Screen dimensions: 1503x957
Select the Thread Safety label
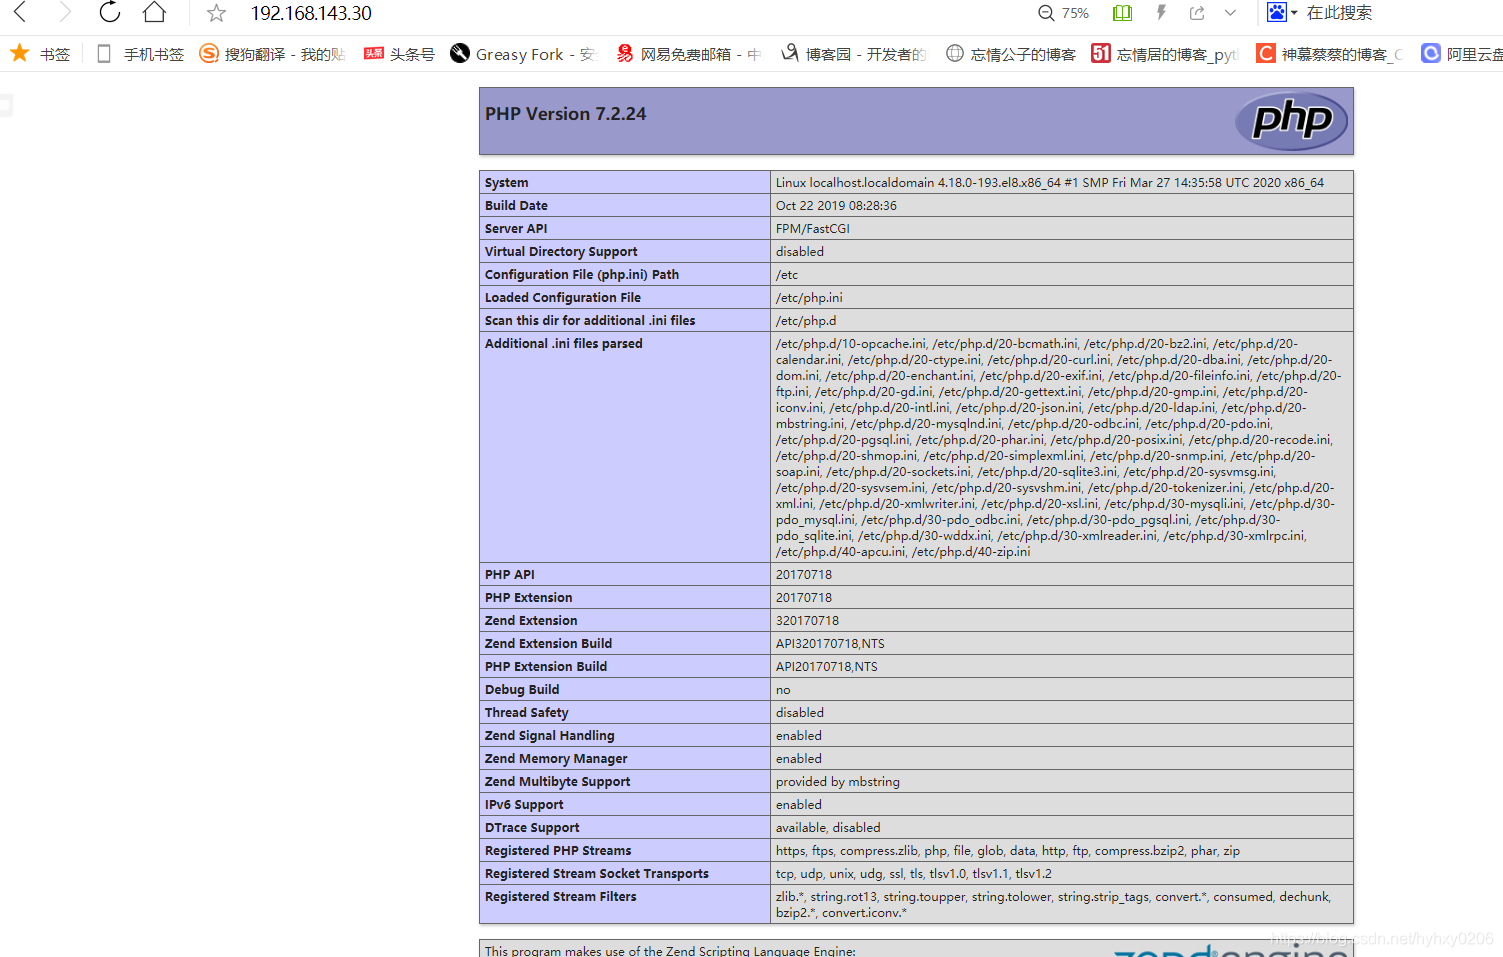point(527,713)
